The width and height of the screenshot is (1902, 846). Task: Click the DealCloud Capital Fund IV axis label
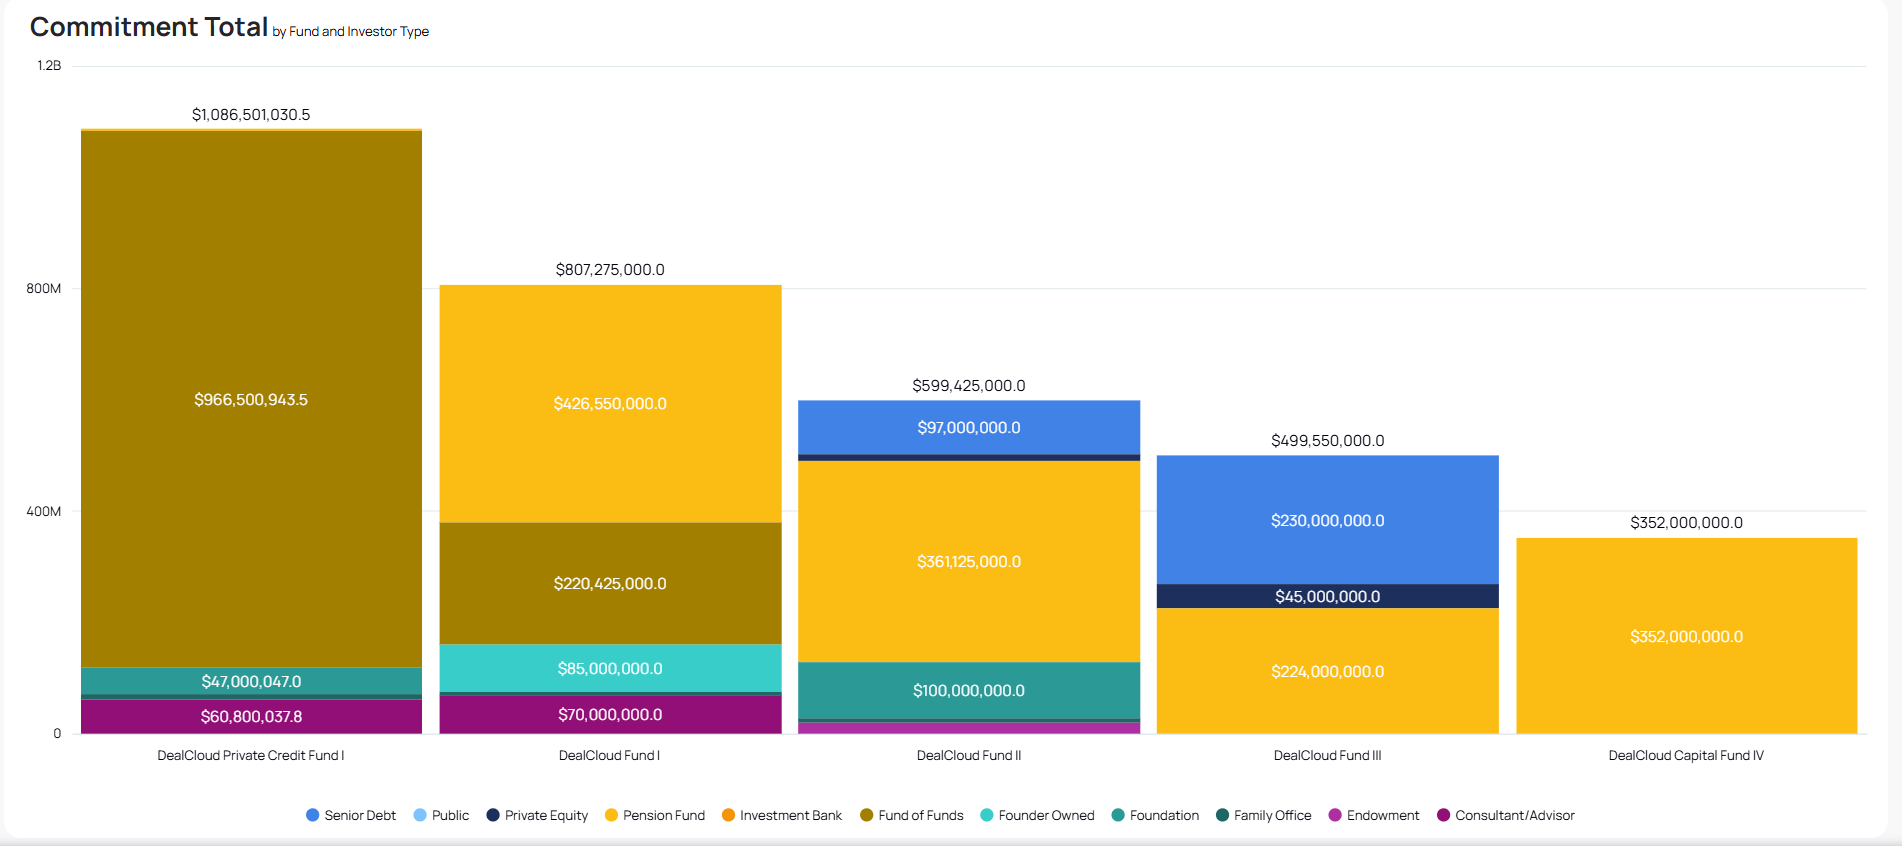(1687, 756)
